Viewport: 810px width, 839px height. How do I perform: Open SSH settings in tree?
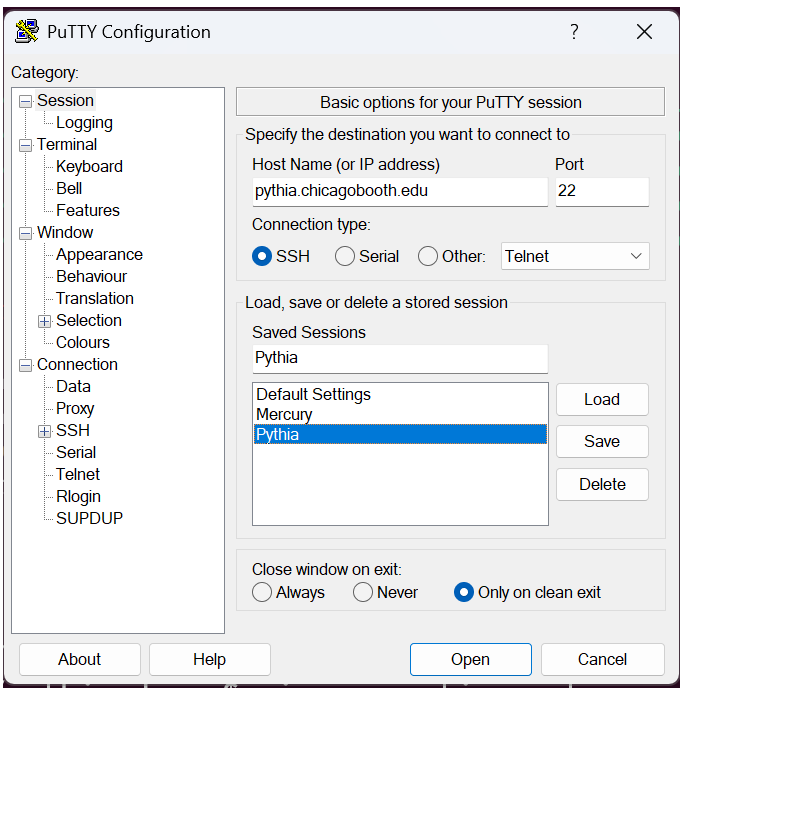pos(73,430)
